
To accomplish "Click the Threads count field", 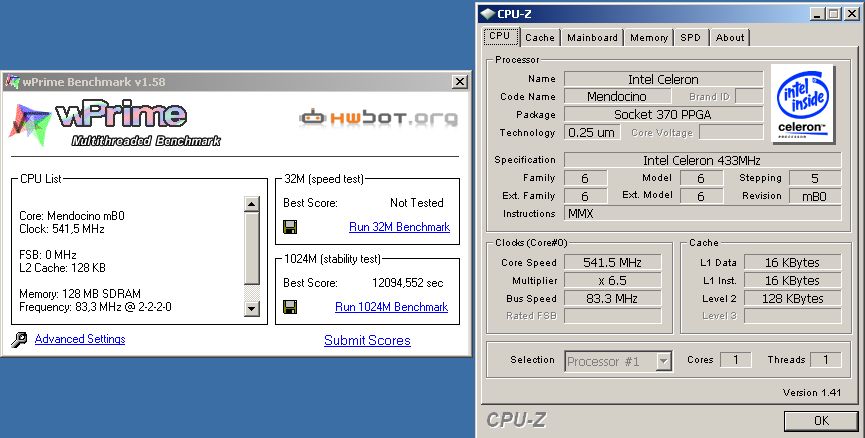I will (x=826, y=360).
